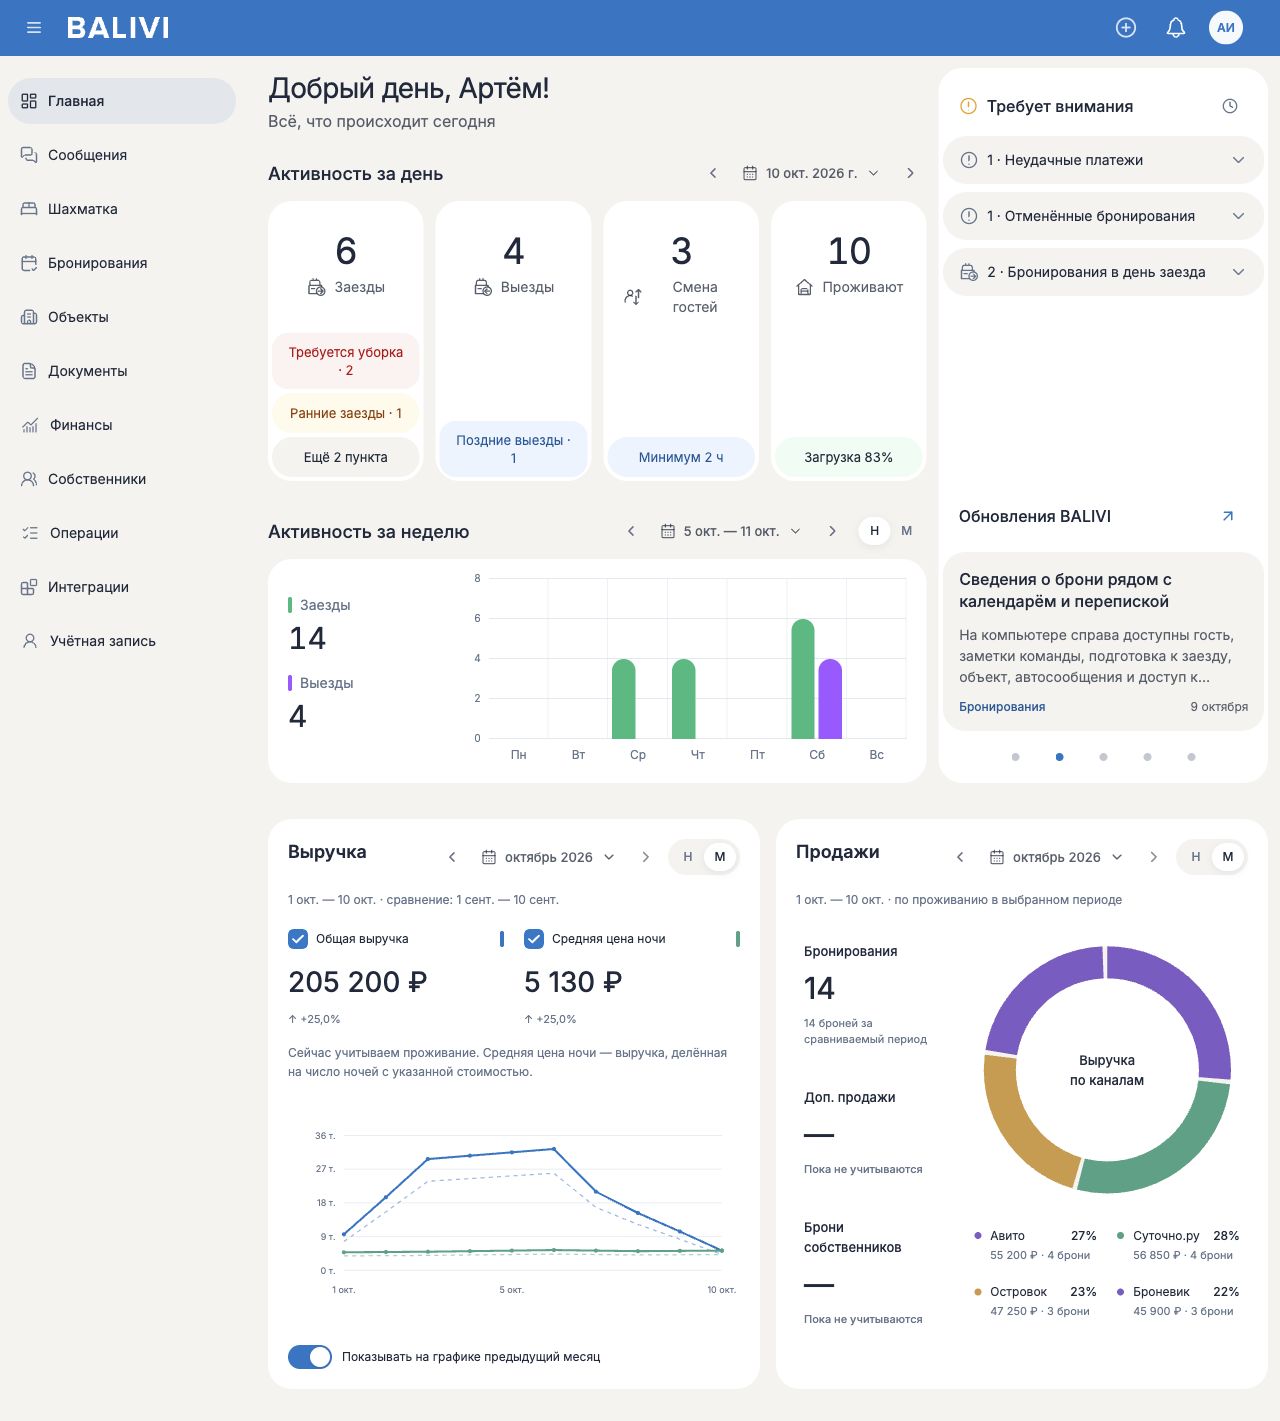
Task: Go to previous month in Продажи
Action: (960, 857)
